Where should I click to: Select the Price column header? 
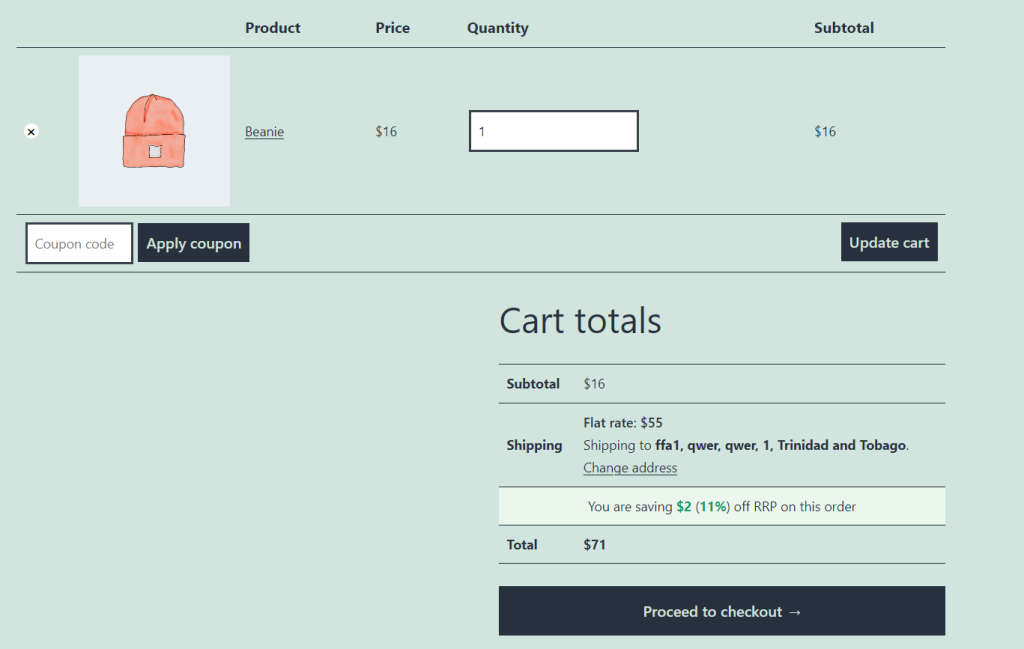tap(392, 28)
